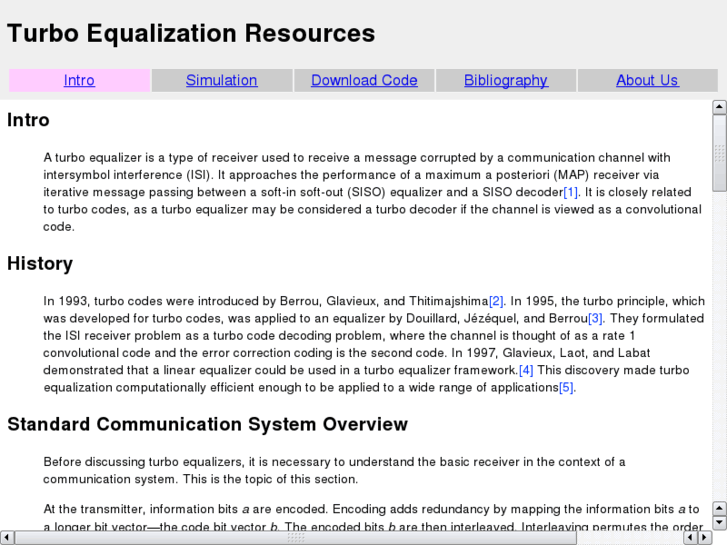Screen dimensions: 727x545
Task: Click the vertical scrollbar thumb
Action: [719, 153]
